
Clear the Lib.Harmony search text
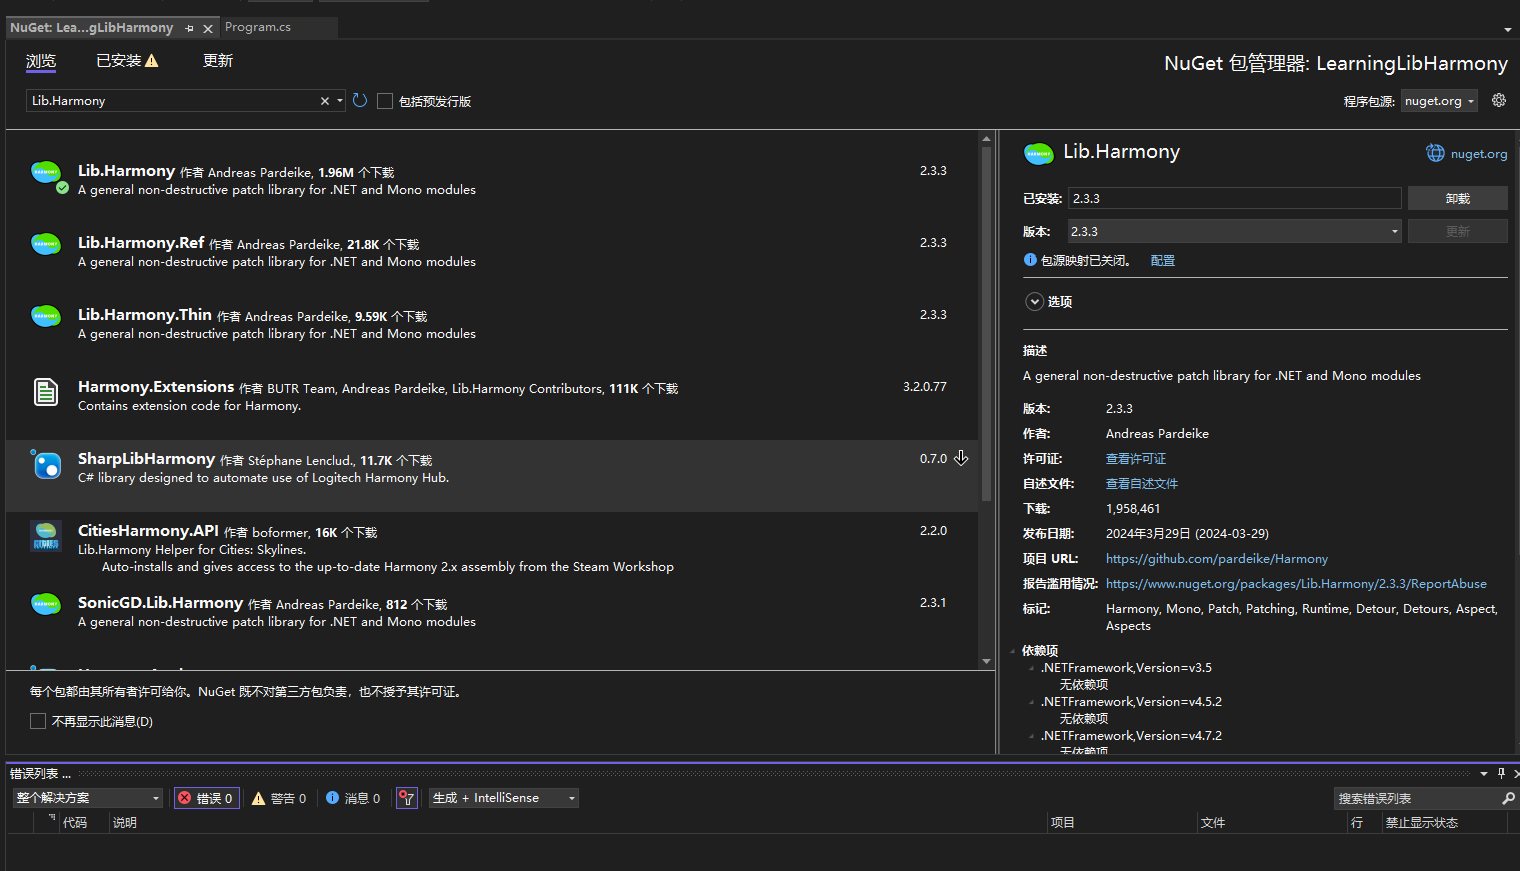[x=324, y=101]
